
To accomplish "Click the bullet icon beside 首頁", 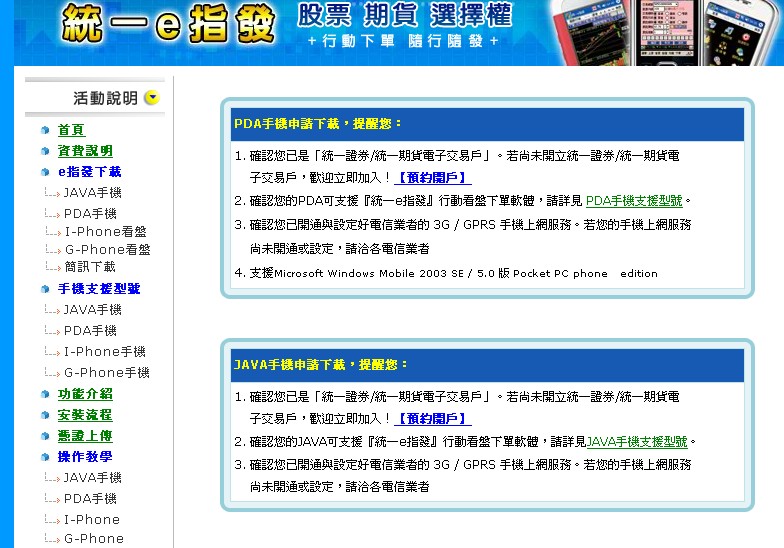I will (45, 130).
